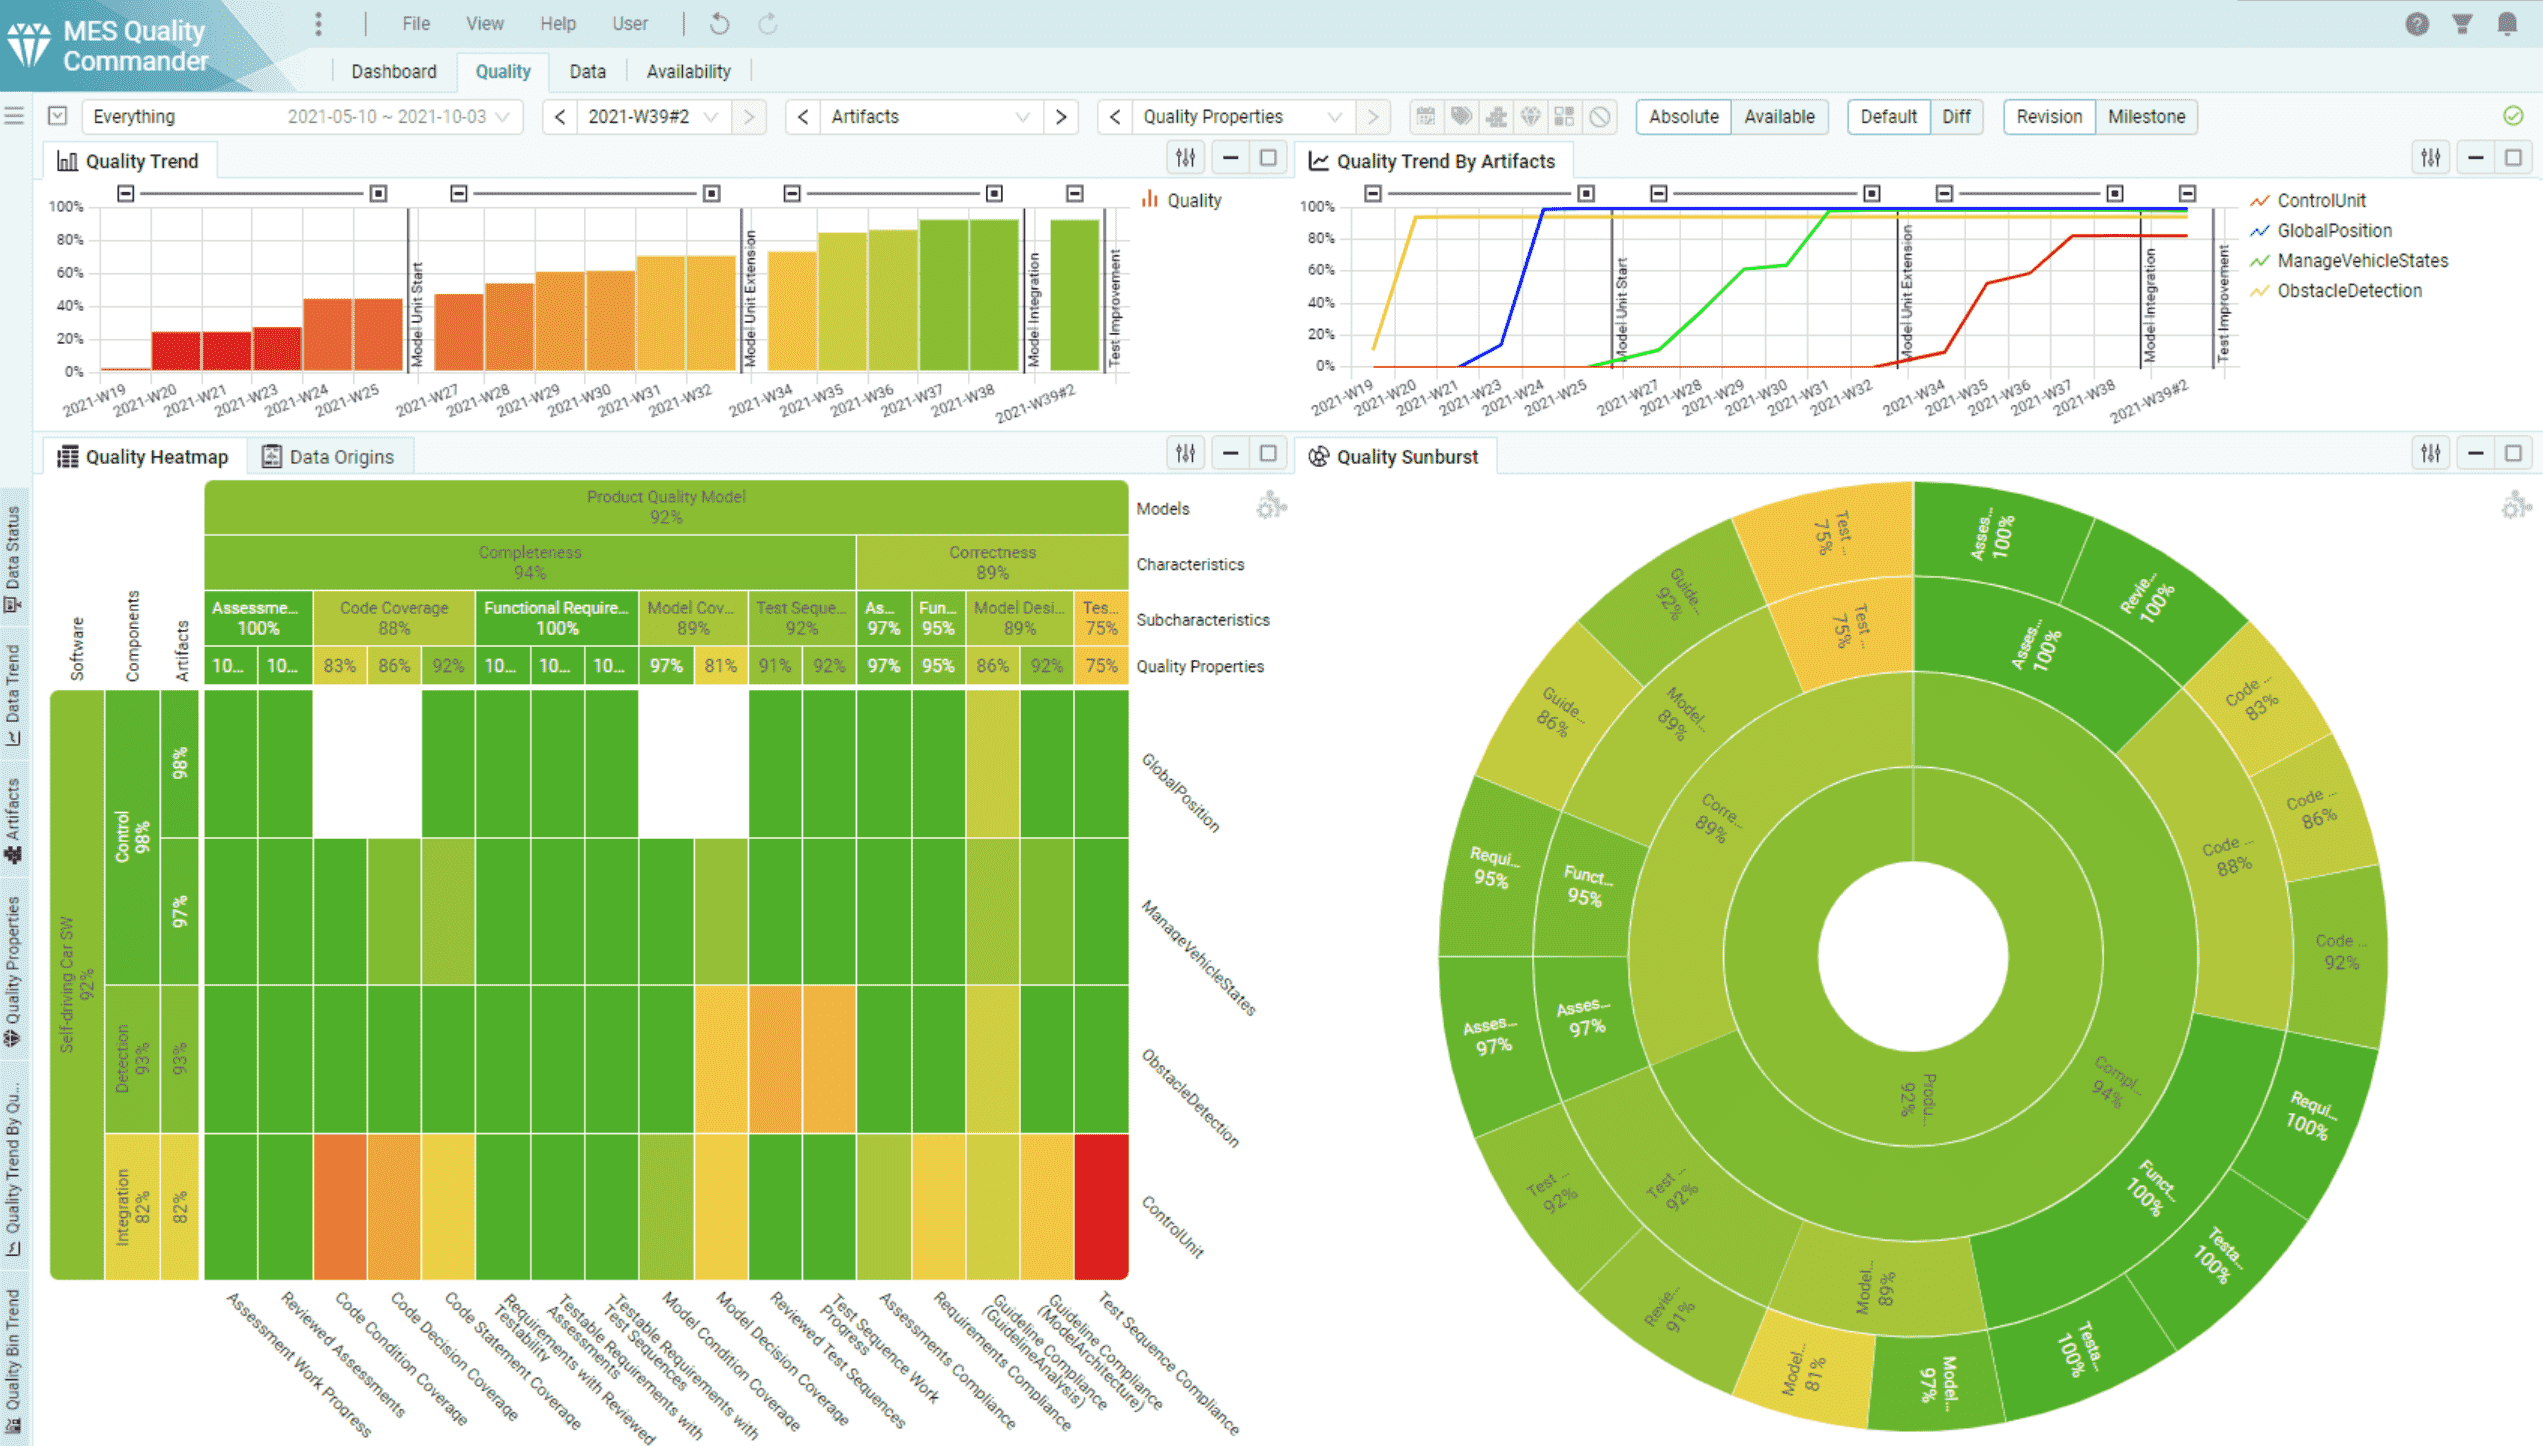Click red Test Sequence Compliance ControlUnit cell
Screen dimensions: 2543x1446
(1101, 1206)
